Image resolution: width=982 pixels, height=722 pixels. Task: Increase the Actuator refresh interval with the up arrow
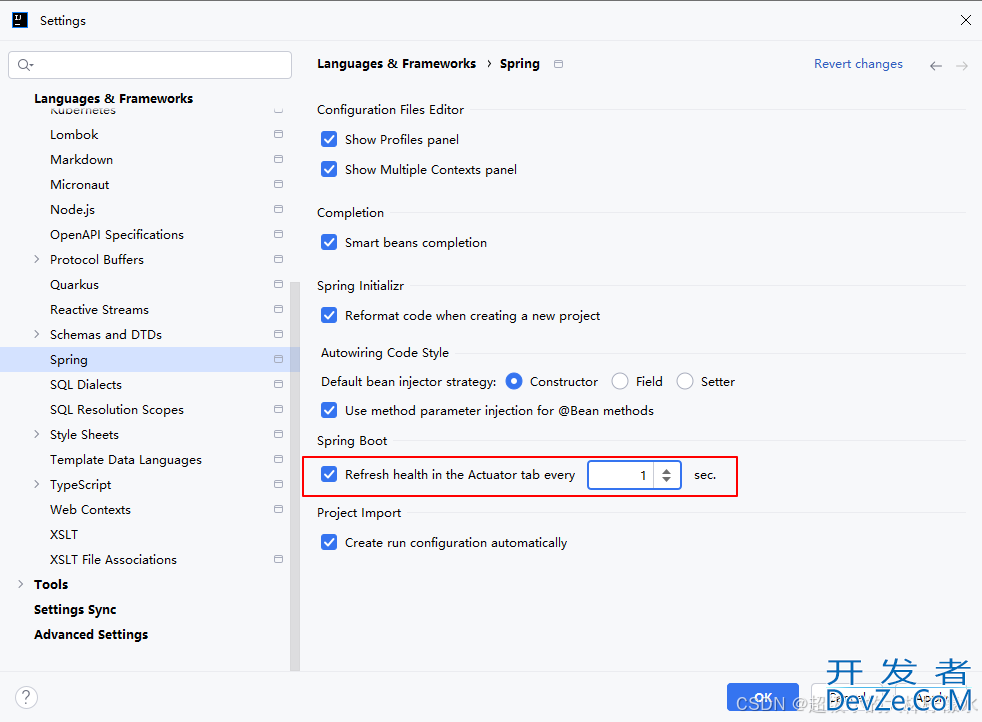[666, 471]
